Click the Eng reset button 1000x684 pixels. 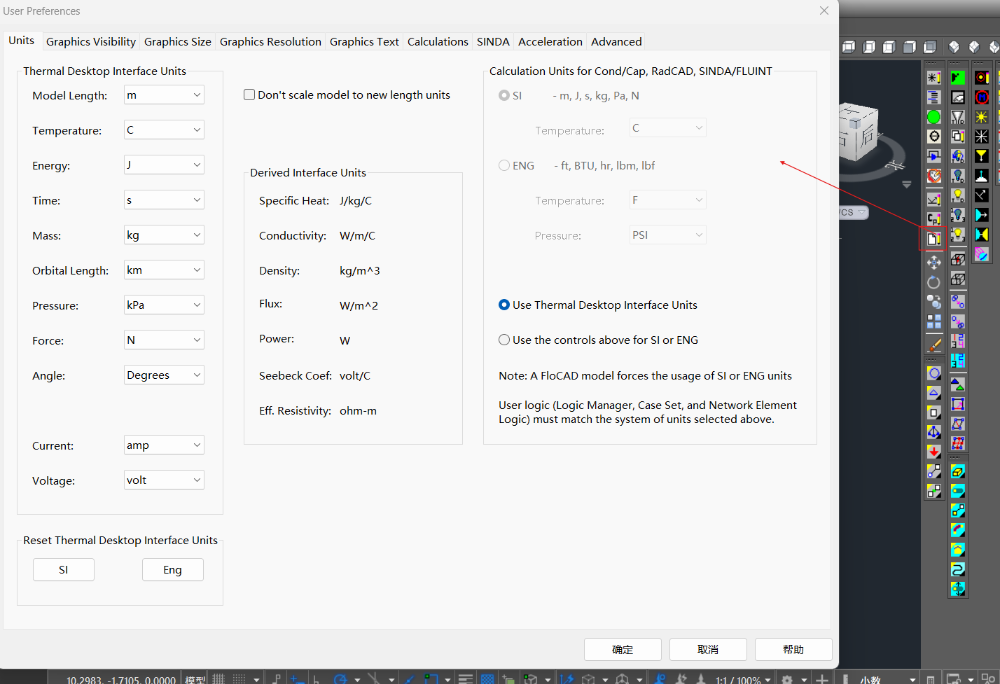[x=173, y=570]
